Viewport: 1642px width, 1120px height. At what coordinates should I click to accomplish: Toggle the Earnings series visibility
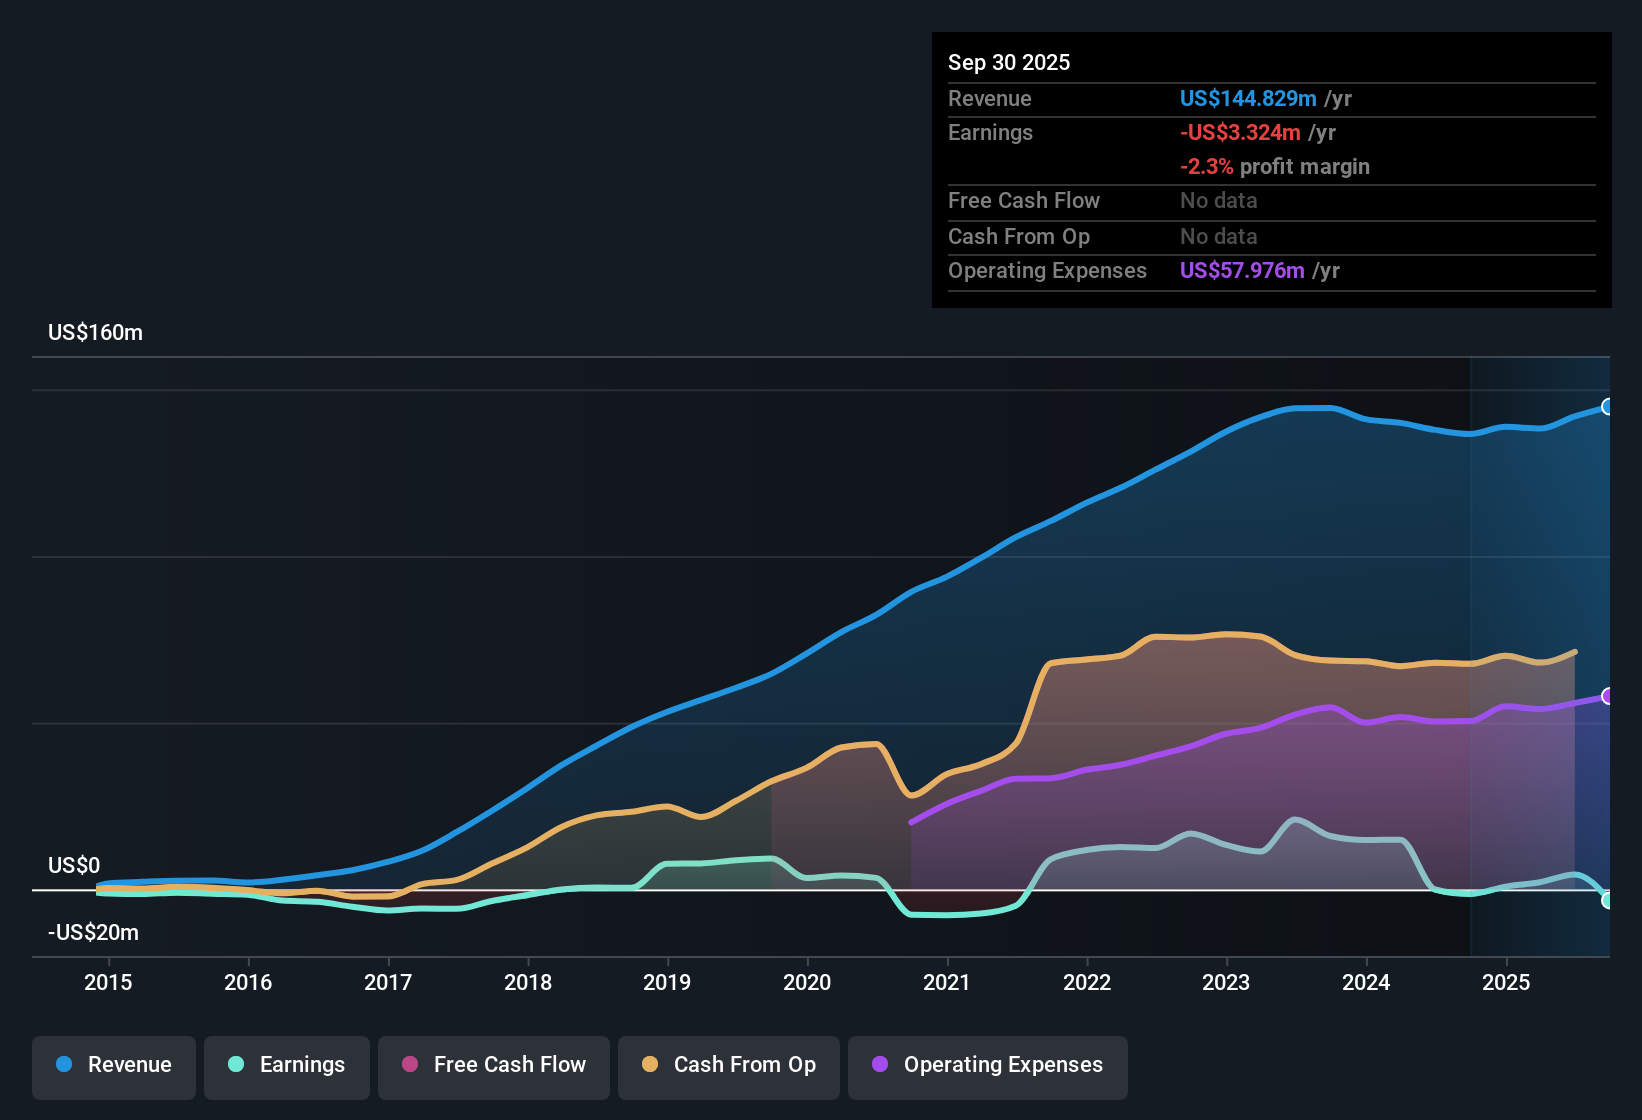tap(286, 1067)
